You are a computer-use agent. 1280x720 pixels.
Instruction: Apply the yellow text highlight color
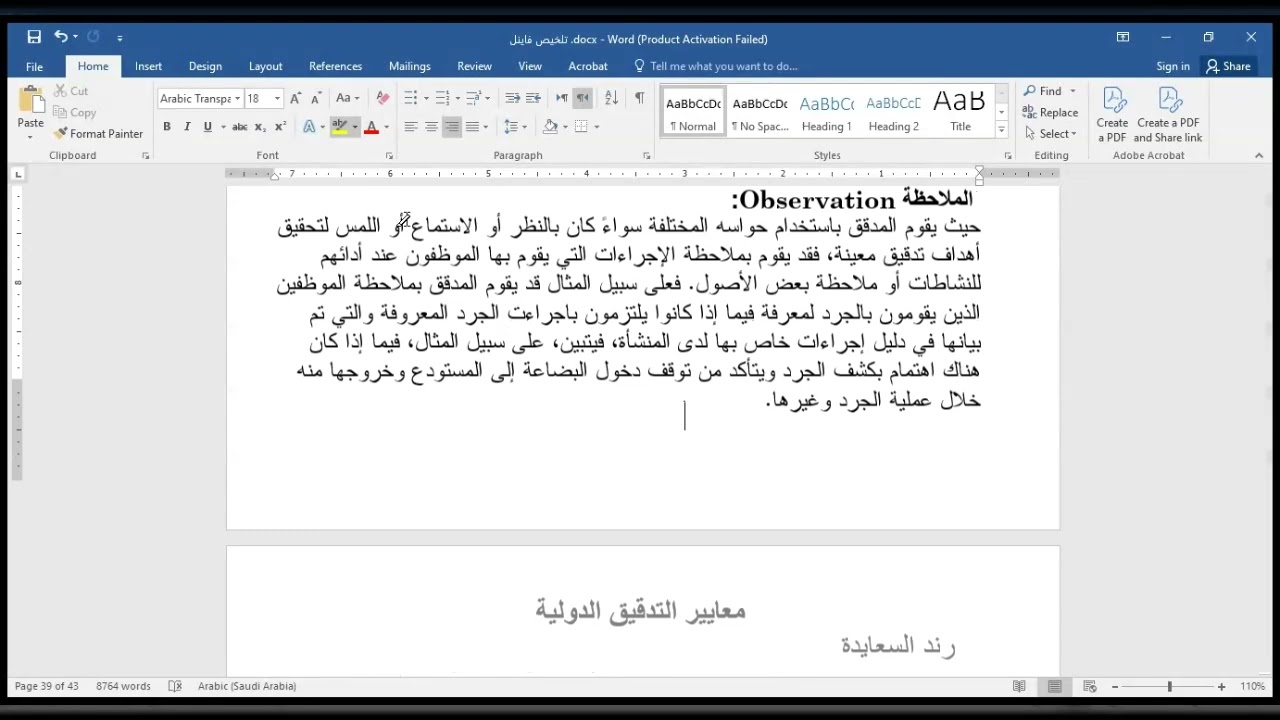(x=340, y=127)
